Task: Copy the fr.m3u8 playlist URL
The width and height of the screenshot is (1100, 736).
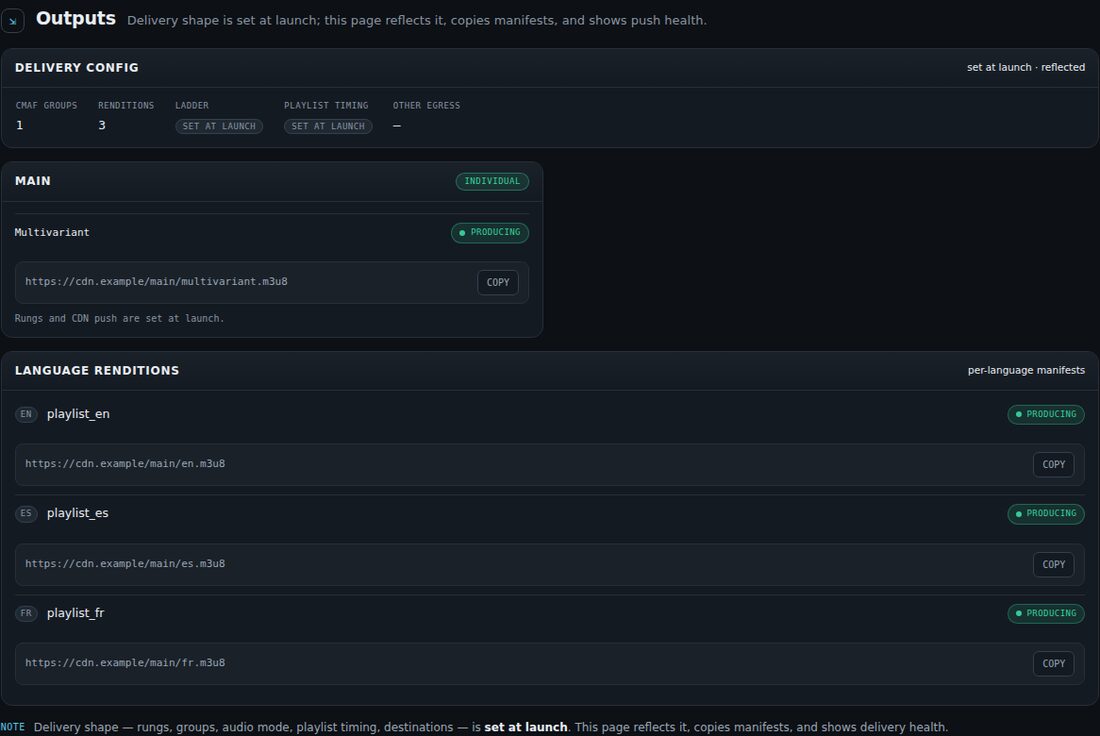Action: tap(1053, 664)
